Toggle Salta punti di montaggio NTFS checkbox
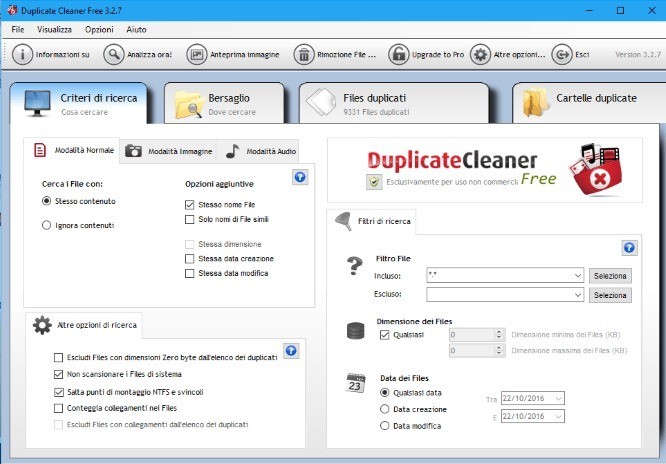Image resolution: width=666 pixels, height=464 pixels. [59, 392]
